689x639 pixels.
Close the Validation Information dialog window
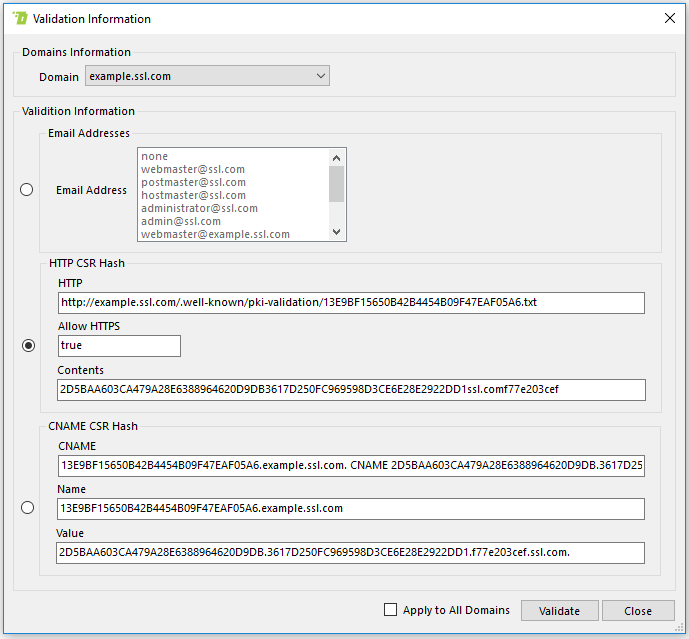click(x=669, y=18)
